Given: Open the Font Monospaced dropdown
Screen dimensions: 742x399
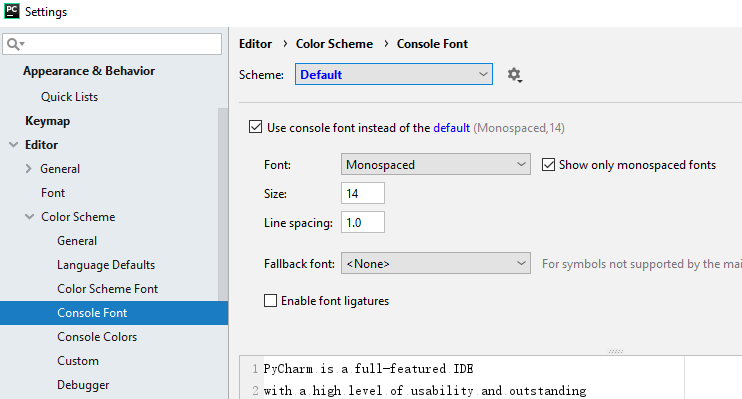Looking at the screenshot, I should (435, 164).
